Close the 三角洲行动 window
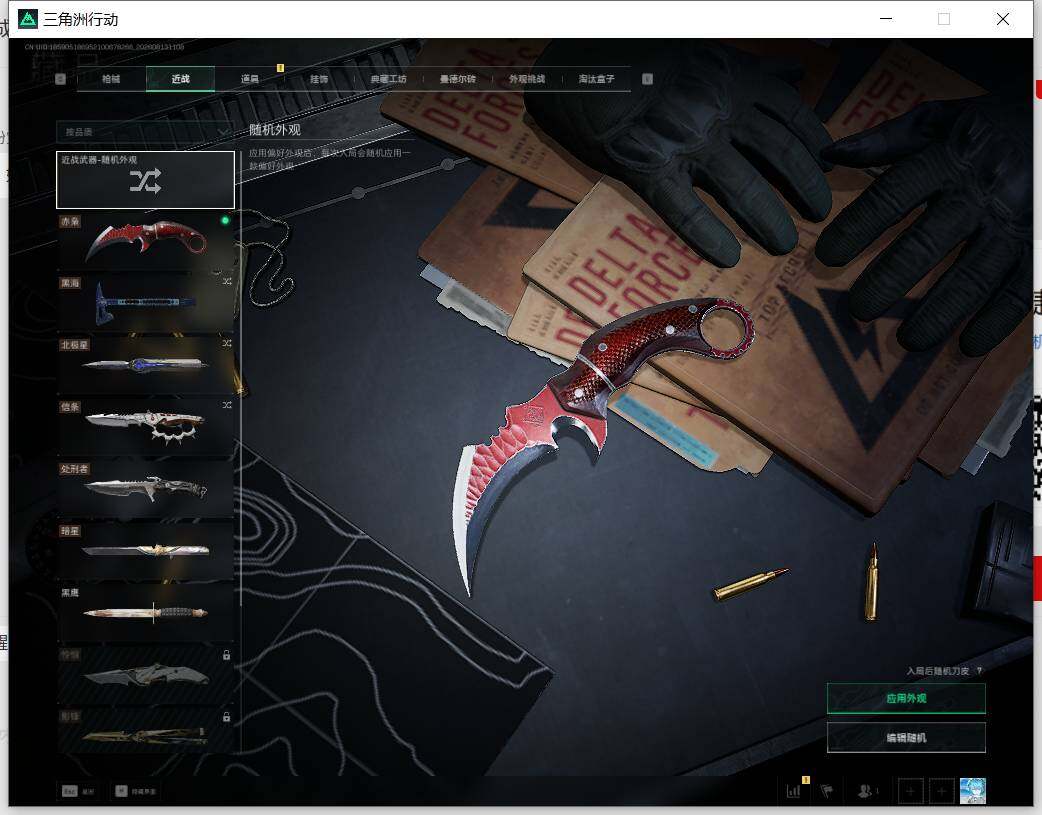The height and width of the screenshot is (815, 1042). (x=1003, y=19)
